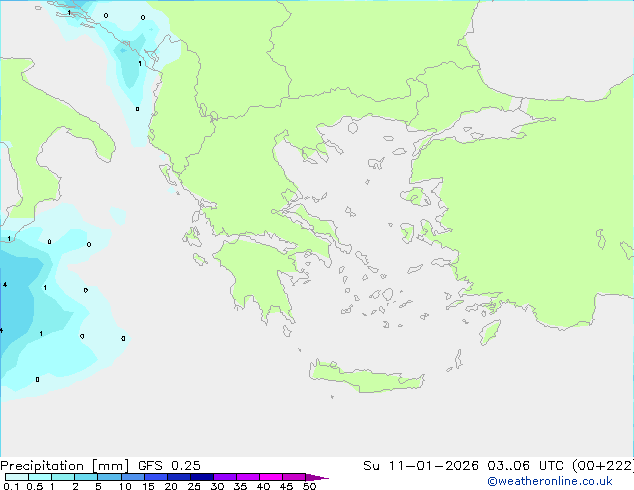This screenshot has height=490, width=634.
Task: Select the legend swatch between 1 and 2
Action: pos(63,477)
